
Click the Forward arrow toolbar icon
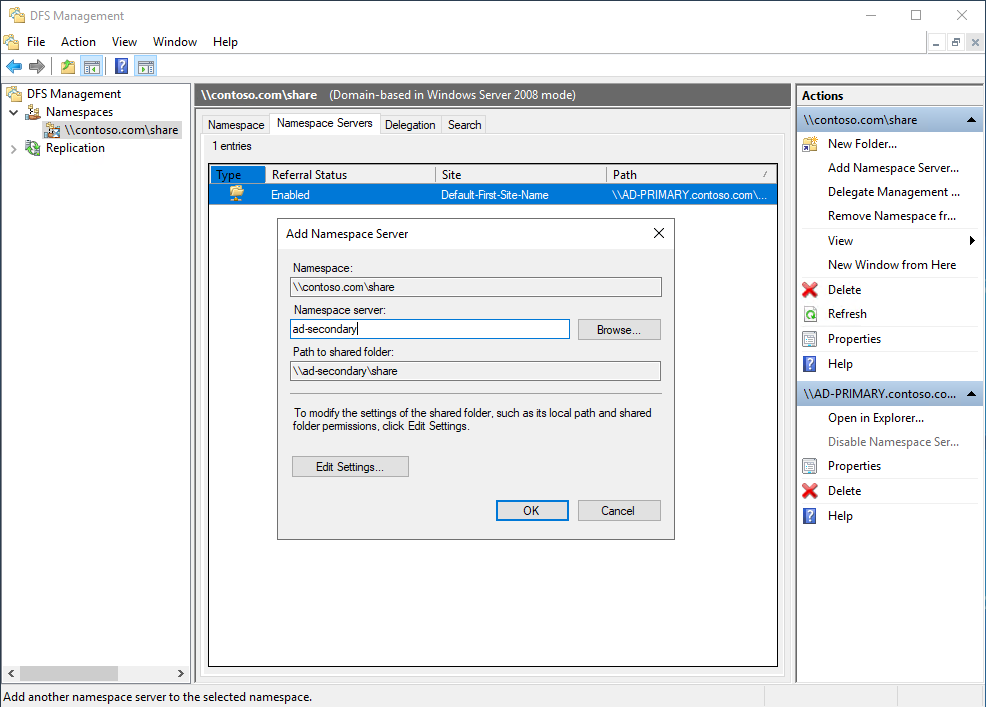37,66
